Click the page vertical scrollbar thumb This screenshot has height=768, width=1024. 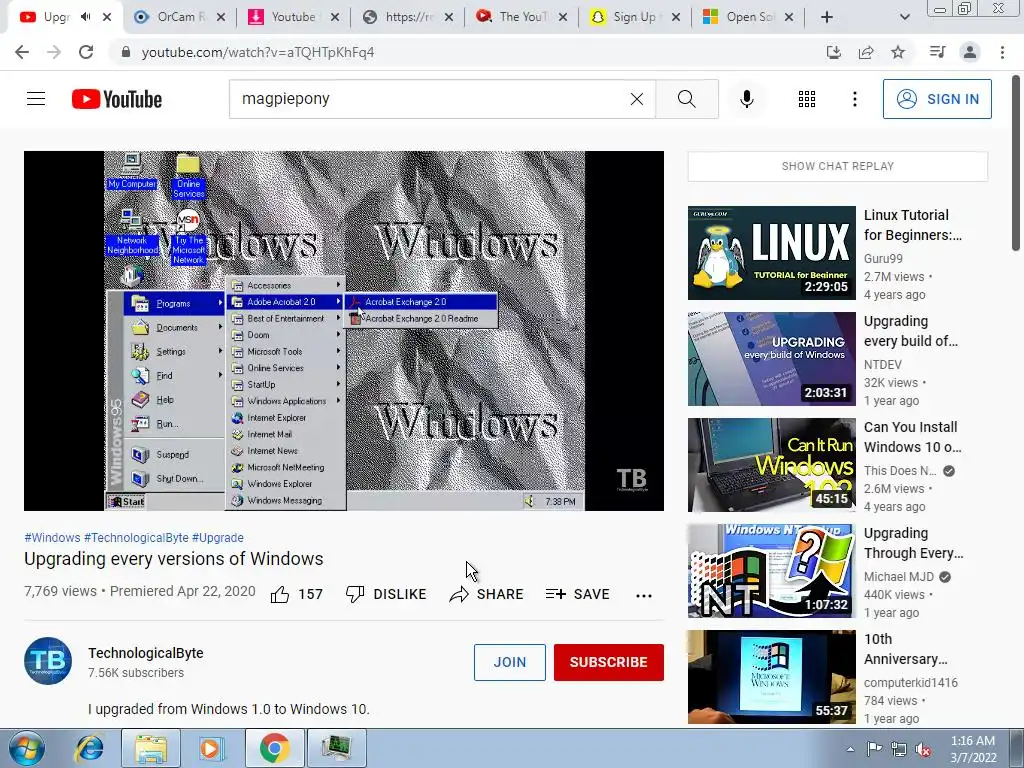pyautogui.click(x=1016, y=163)
